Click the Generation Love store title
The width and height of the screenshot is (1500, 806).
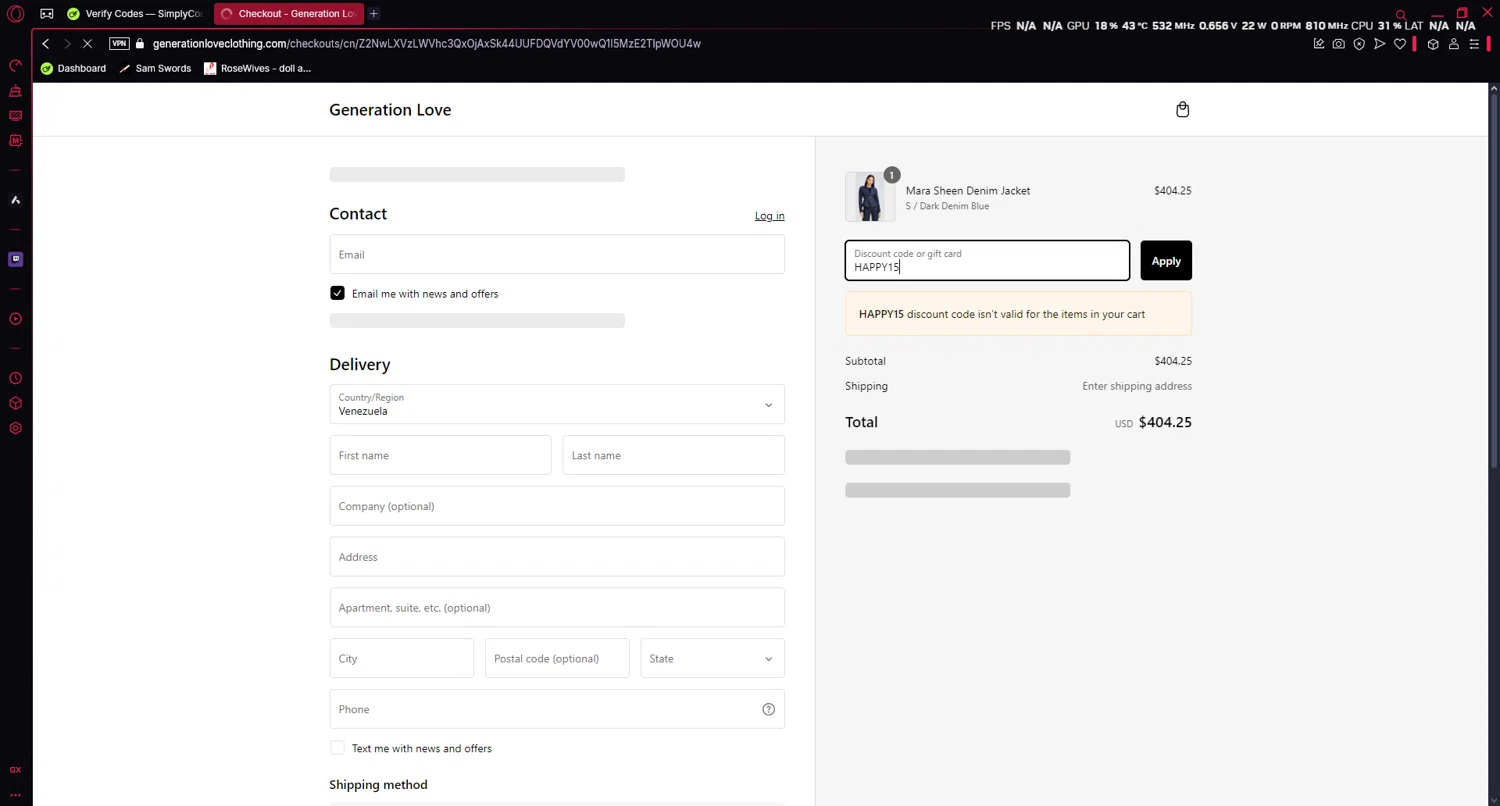[390, 110]
